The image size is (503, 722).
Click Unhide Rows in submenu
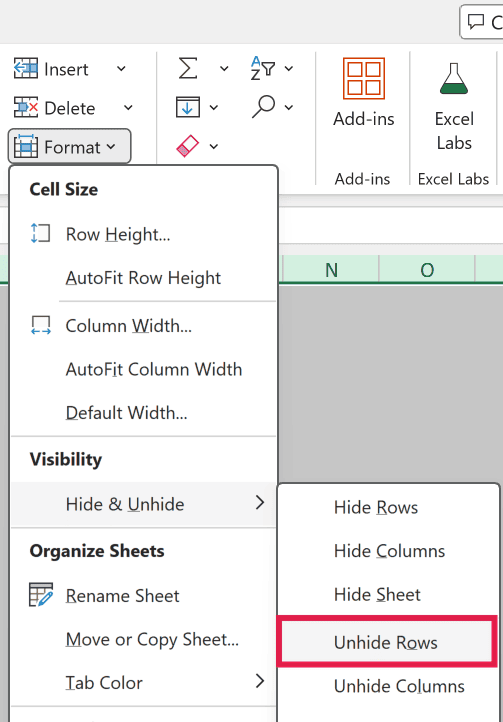388,642
